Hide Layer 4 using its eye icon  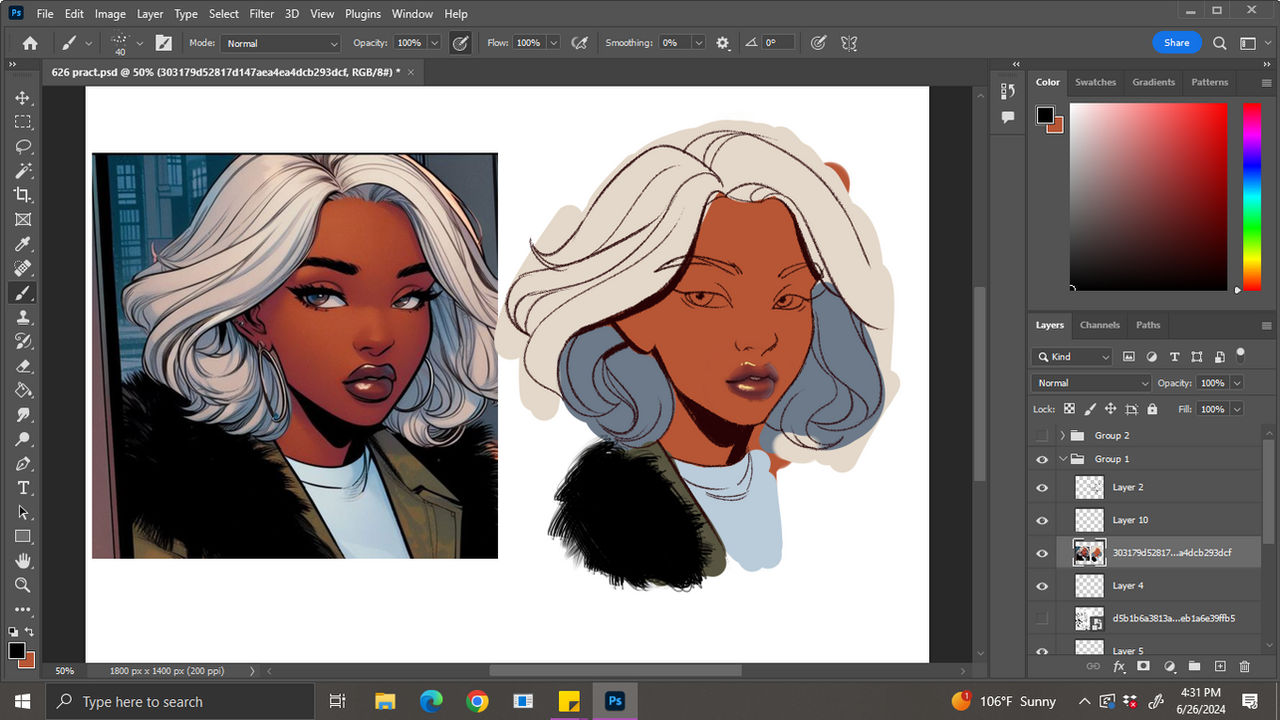1042,586
